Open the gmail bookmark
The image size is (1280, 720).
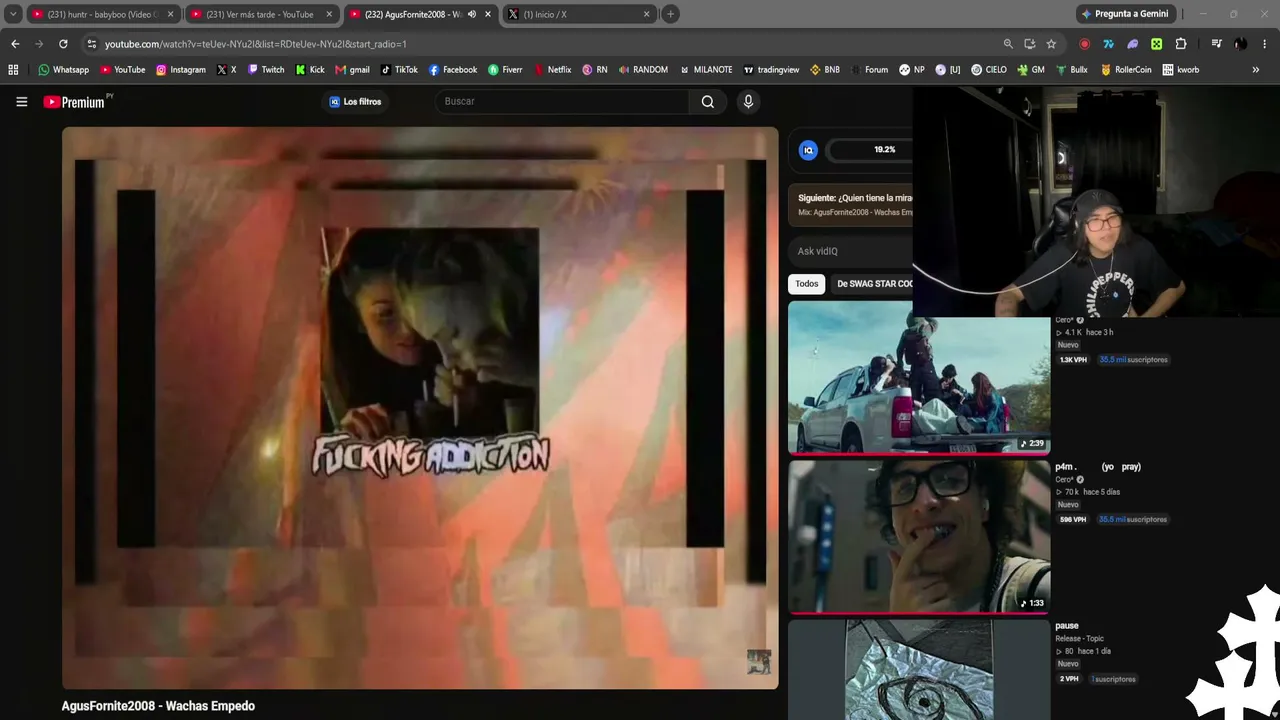click(352, 70)
